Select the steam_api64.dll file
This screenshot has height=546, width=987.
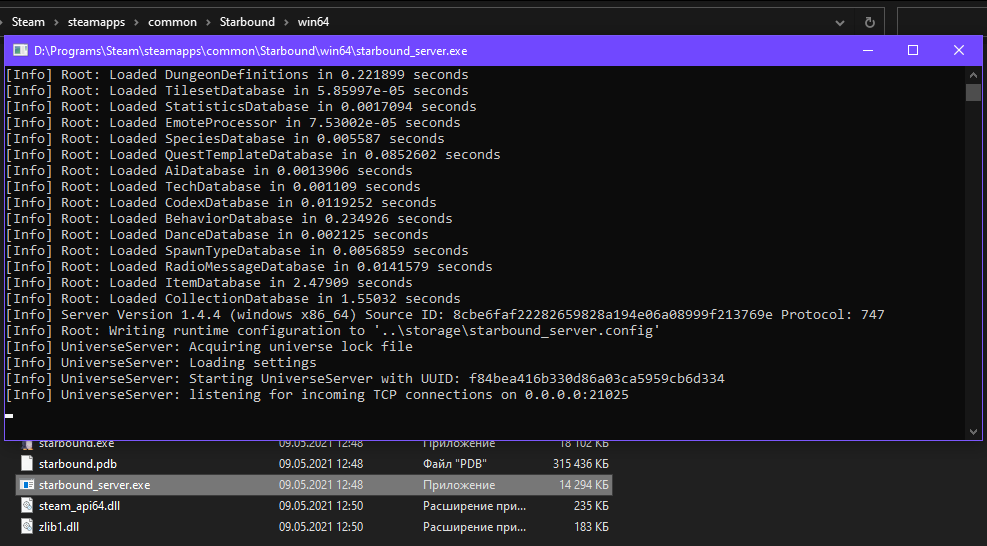[79, 506]
